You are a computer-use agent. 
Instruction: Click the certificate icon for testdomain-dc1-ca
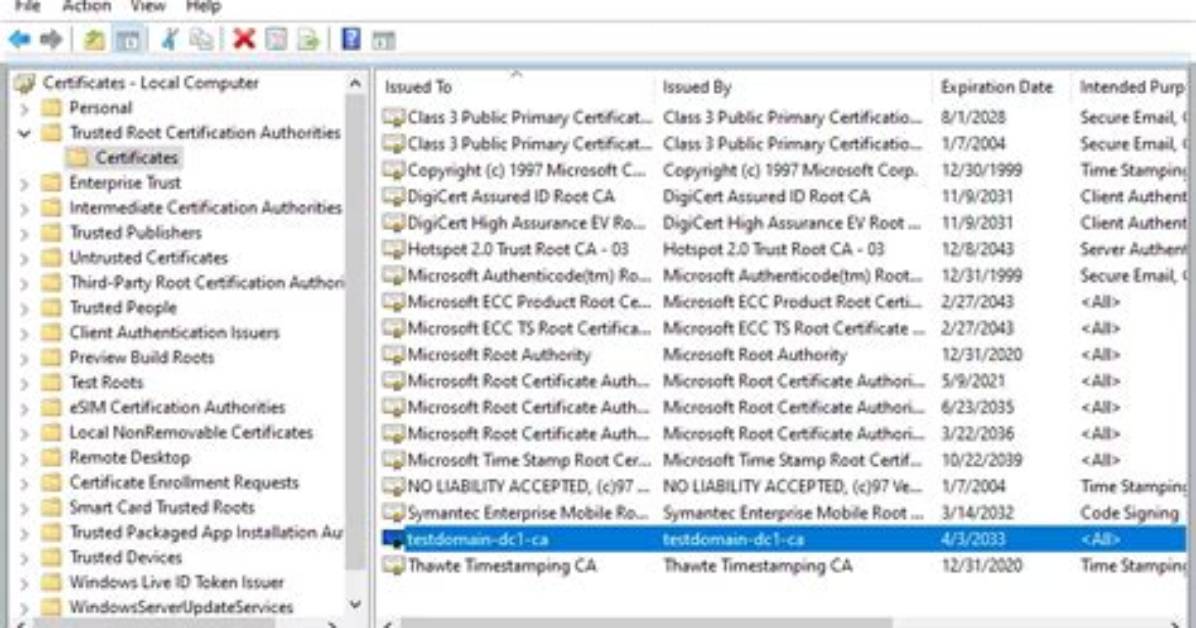click(394, 539)
